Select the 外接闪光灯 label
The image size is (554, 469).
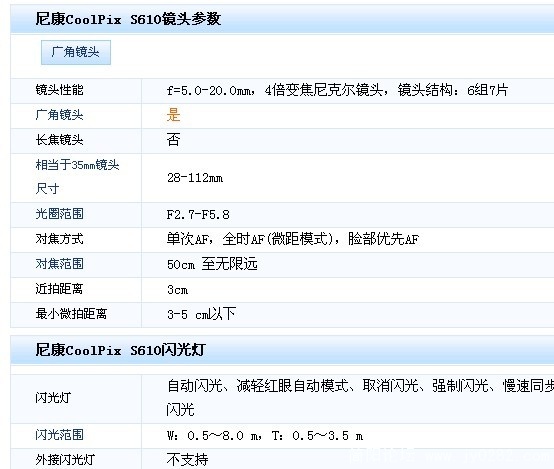coord(65,460)
